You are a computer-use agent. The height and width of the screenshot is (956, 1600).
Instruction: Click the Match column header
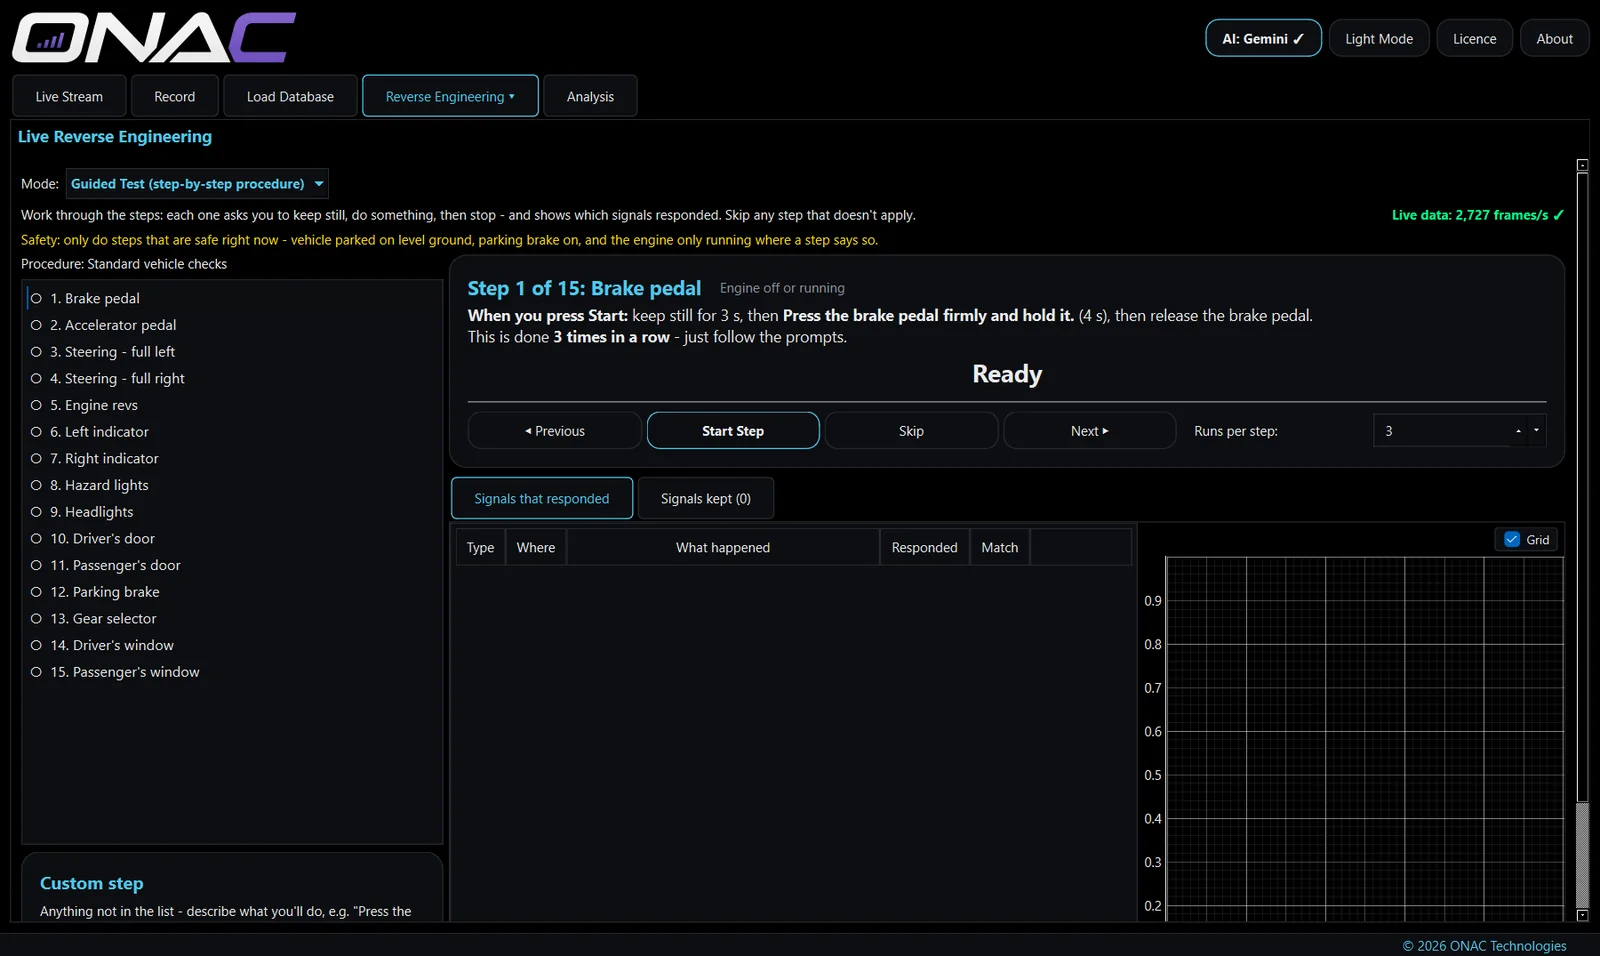[x=1000, y=547]
